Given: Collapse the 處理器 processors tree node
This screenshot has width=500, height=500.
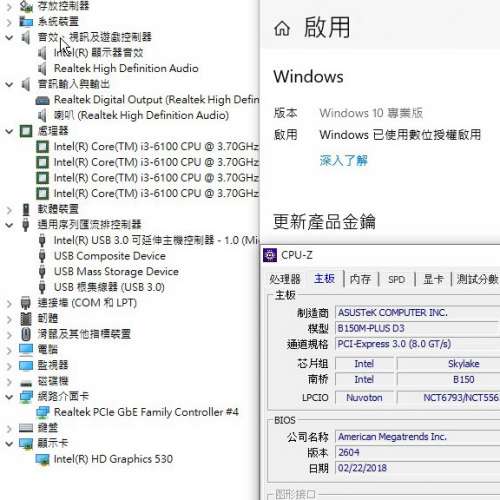Looking at the screenshot, I should click(x=9, y=131).
